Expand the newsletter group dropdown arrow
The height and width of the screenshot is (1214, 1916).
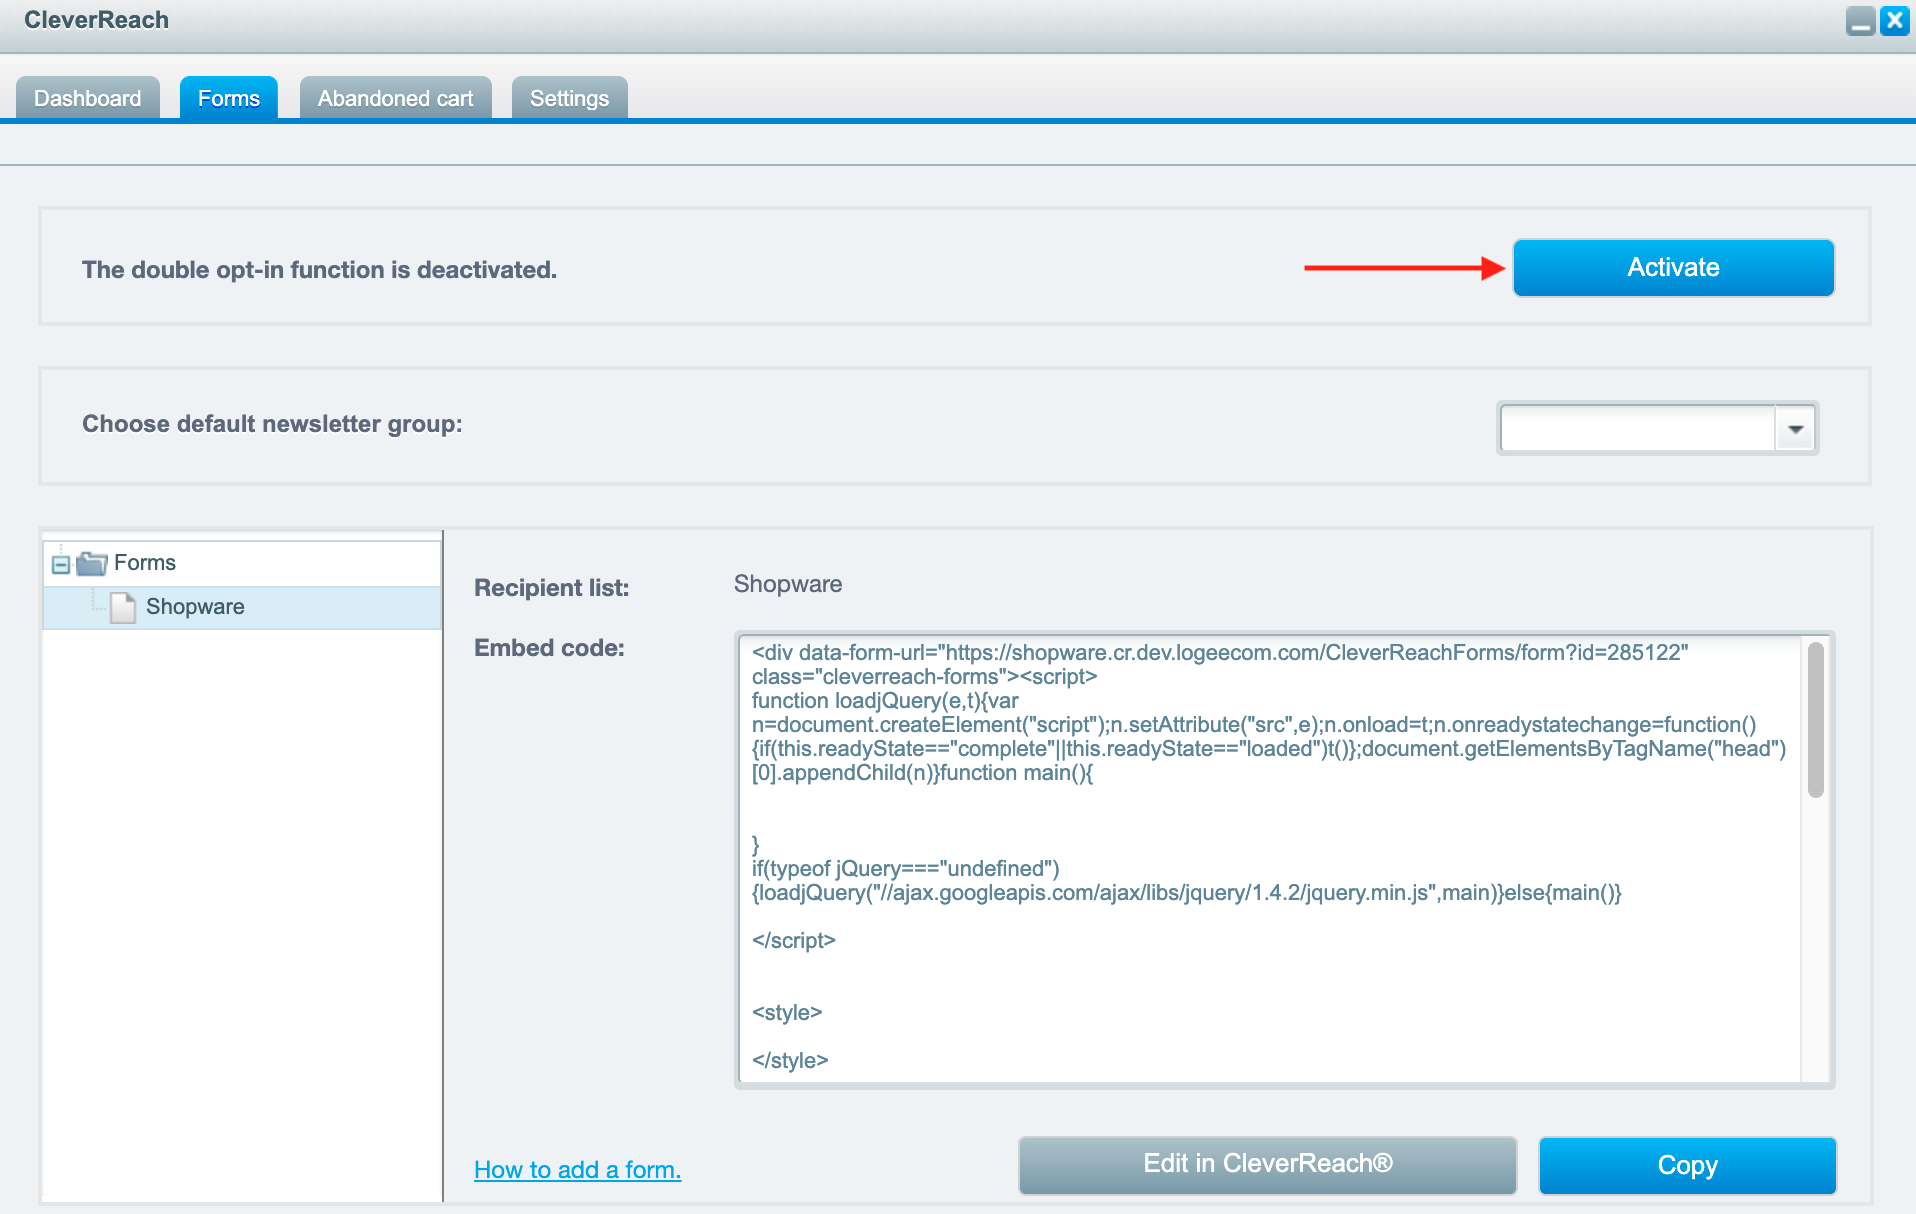1796,429
